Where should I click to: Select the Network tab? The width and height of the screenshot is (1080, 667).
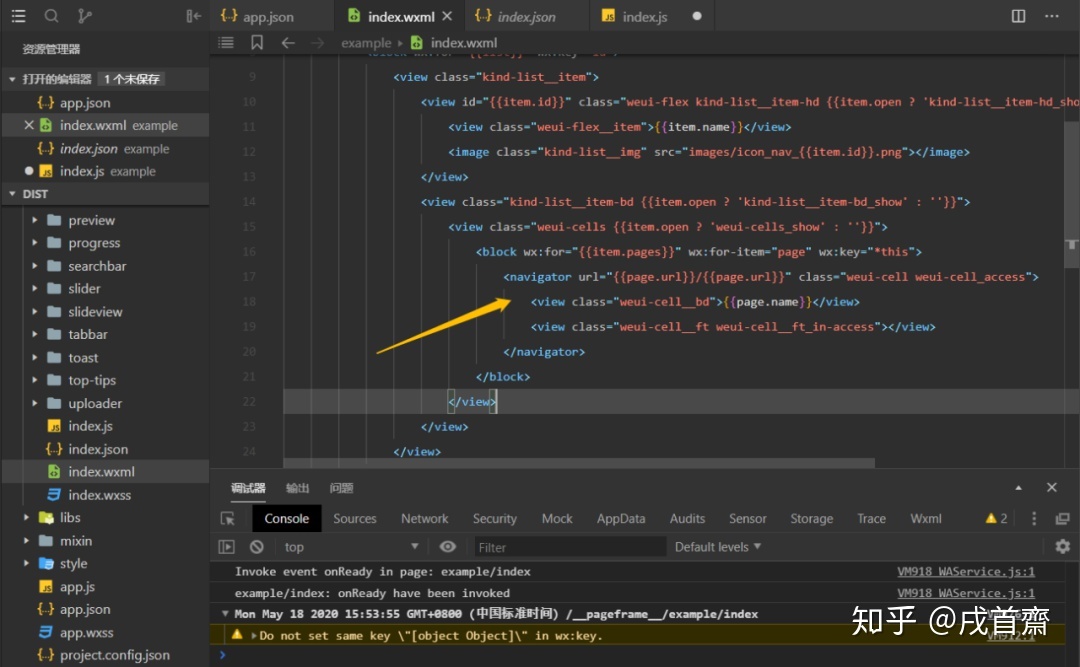424,519
